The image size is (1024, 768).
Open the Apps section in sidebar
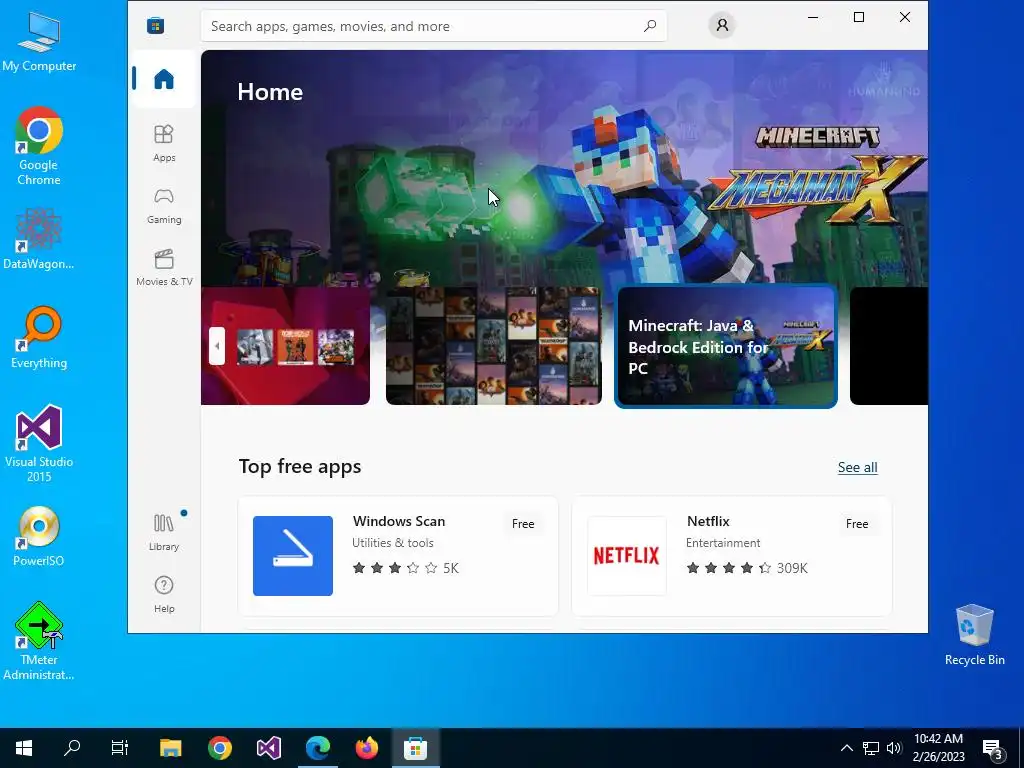click(164, 143)
